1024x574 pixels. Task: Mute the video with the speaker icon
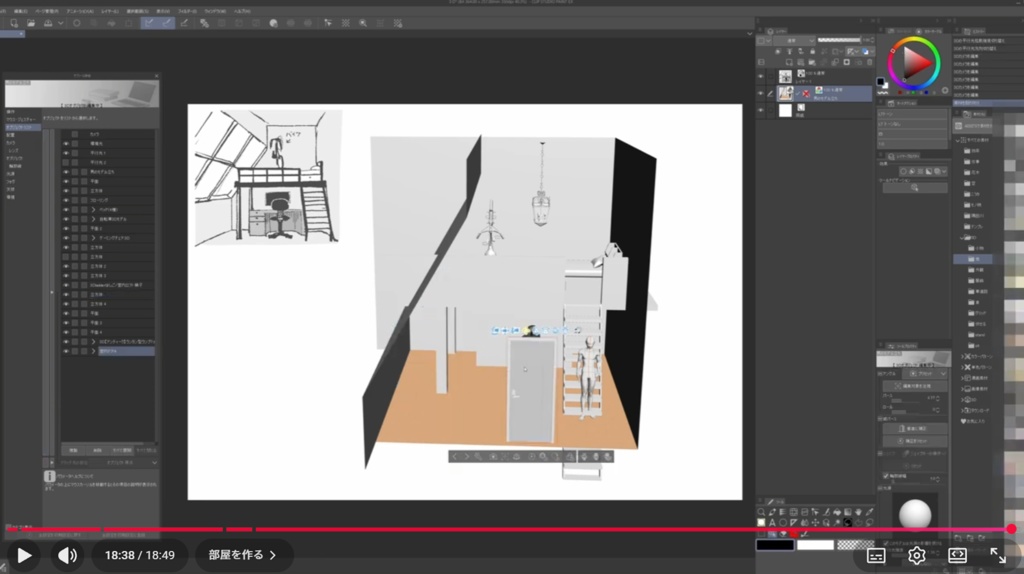[67, 555]
